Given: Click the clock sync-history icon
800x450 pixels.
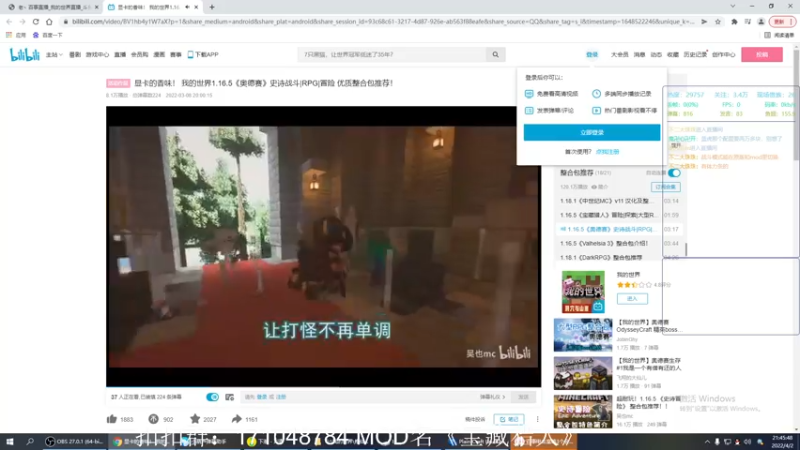Looking at the screenshot, I should 596,94.
